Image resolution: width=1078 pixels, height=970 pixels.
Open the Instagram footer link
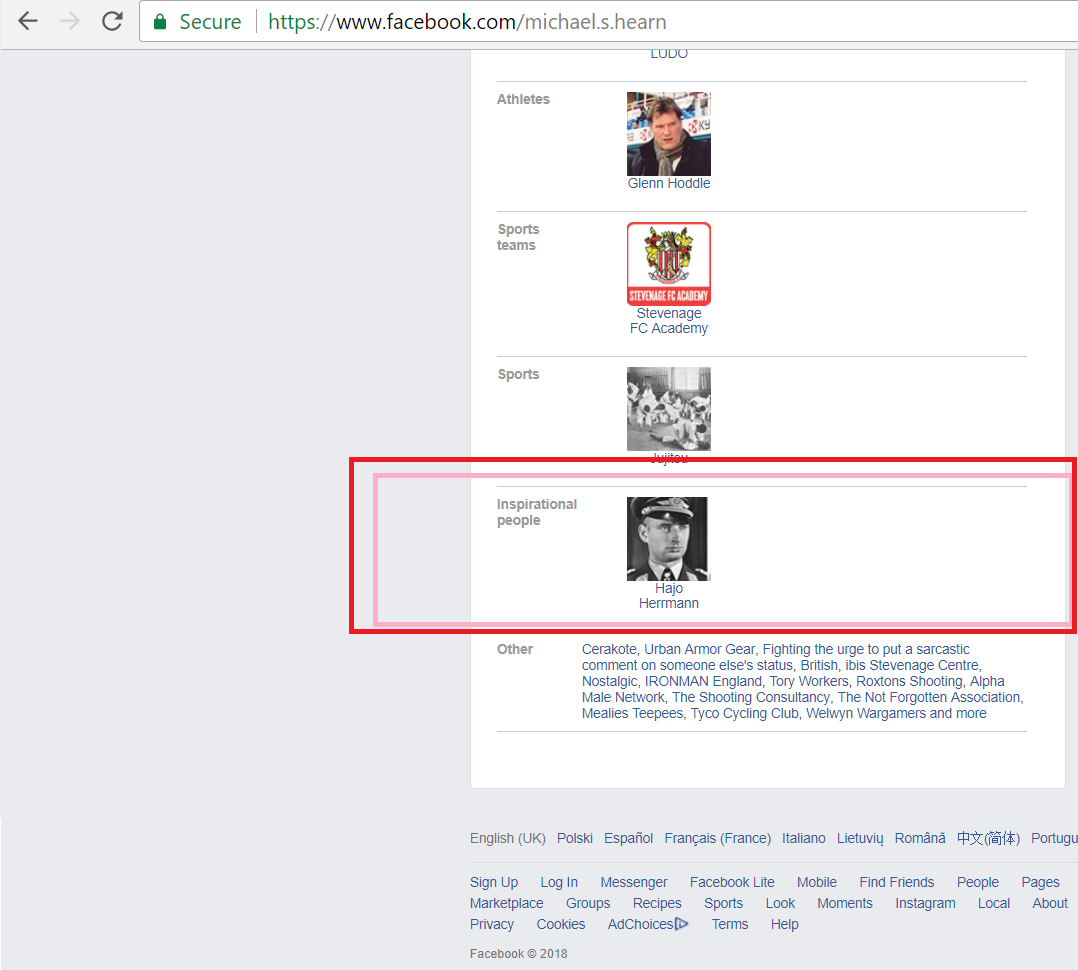click(x=925, y=903)
